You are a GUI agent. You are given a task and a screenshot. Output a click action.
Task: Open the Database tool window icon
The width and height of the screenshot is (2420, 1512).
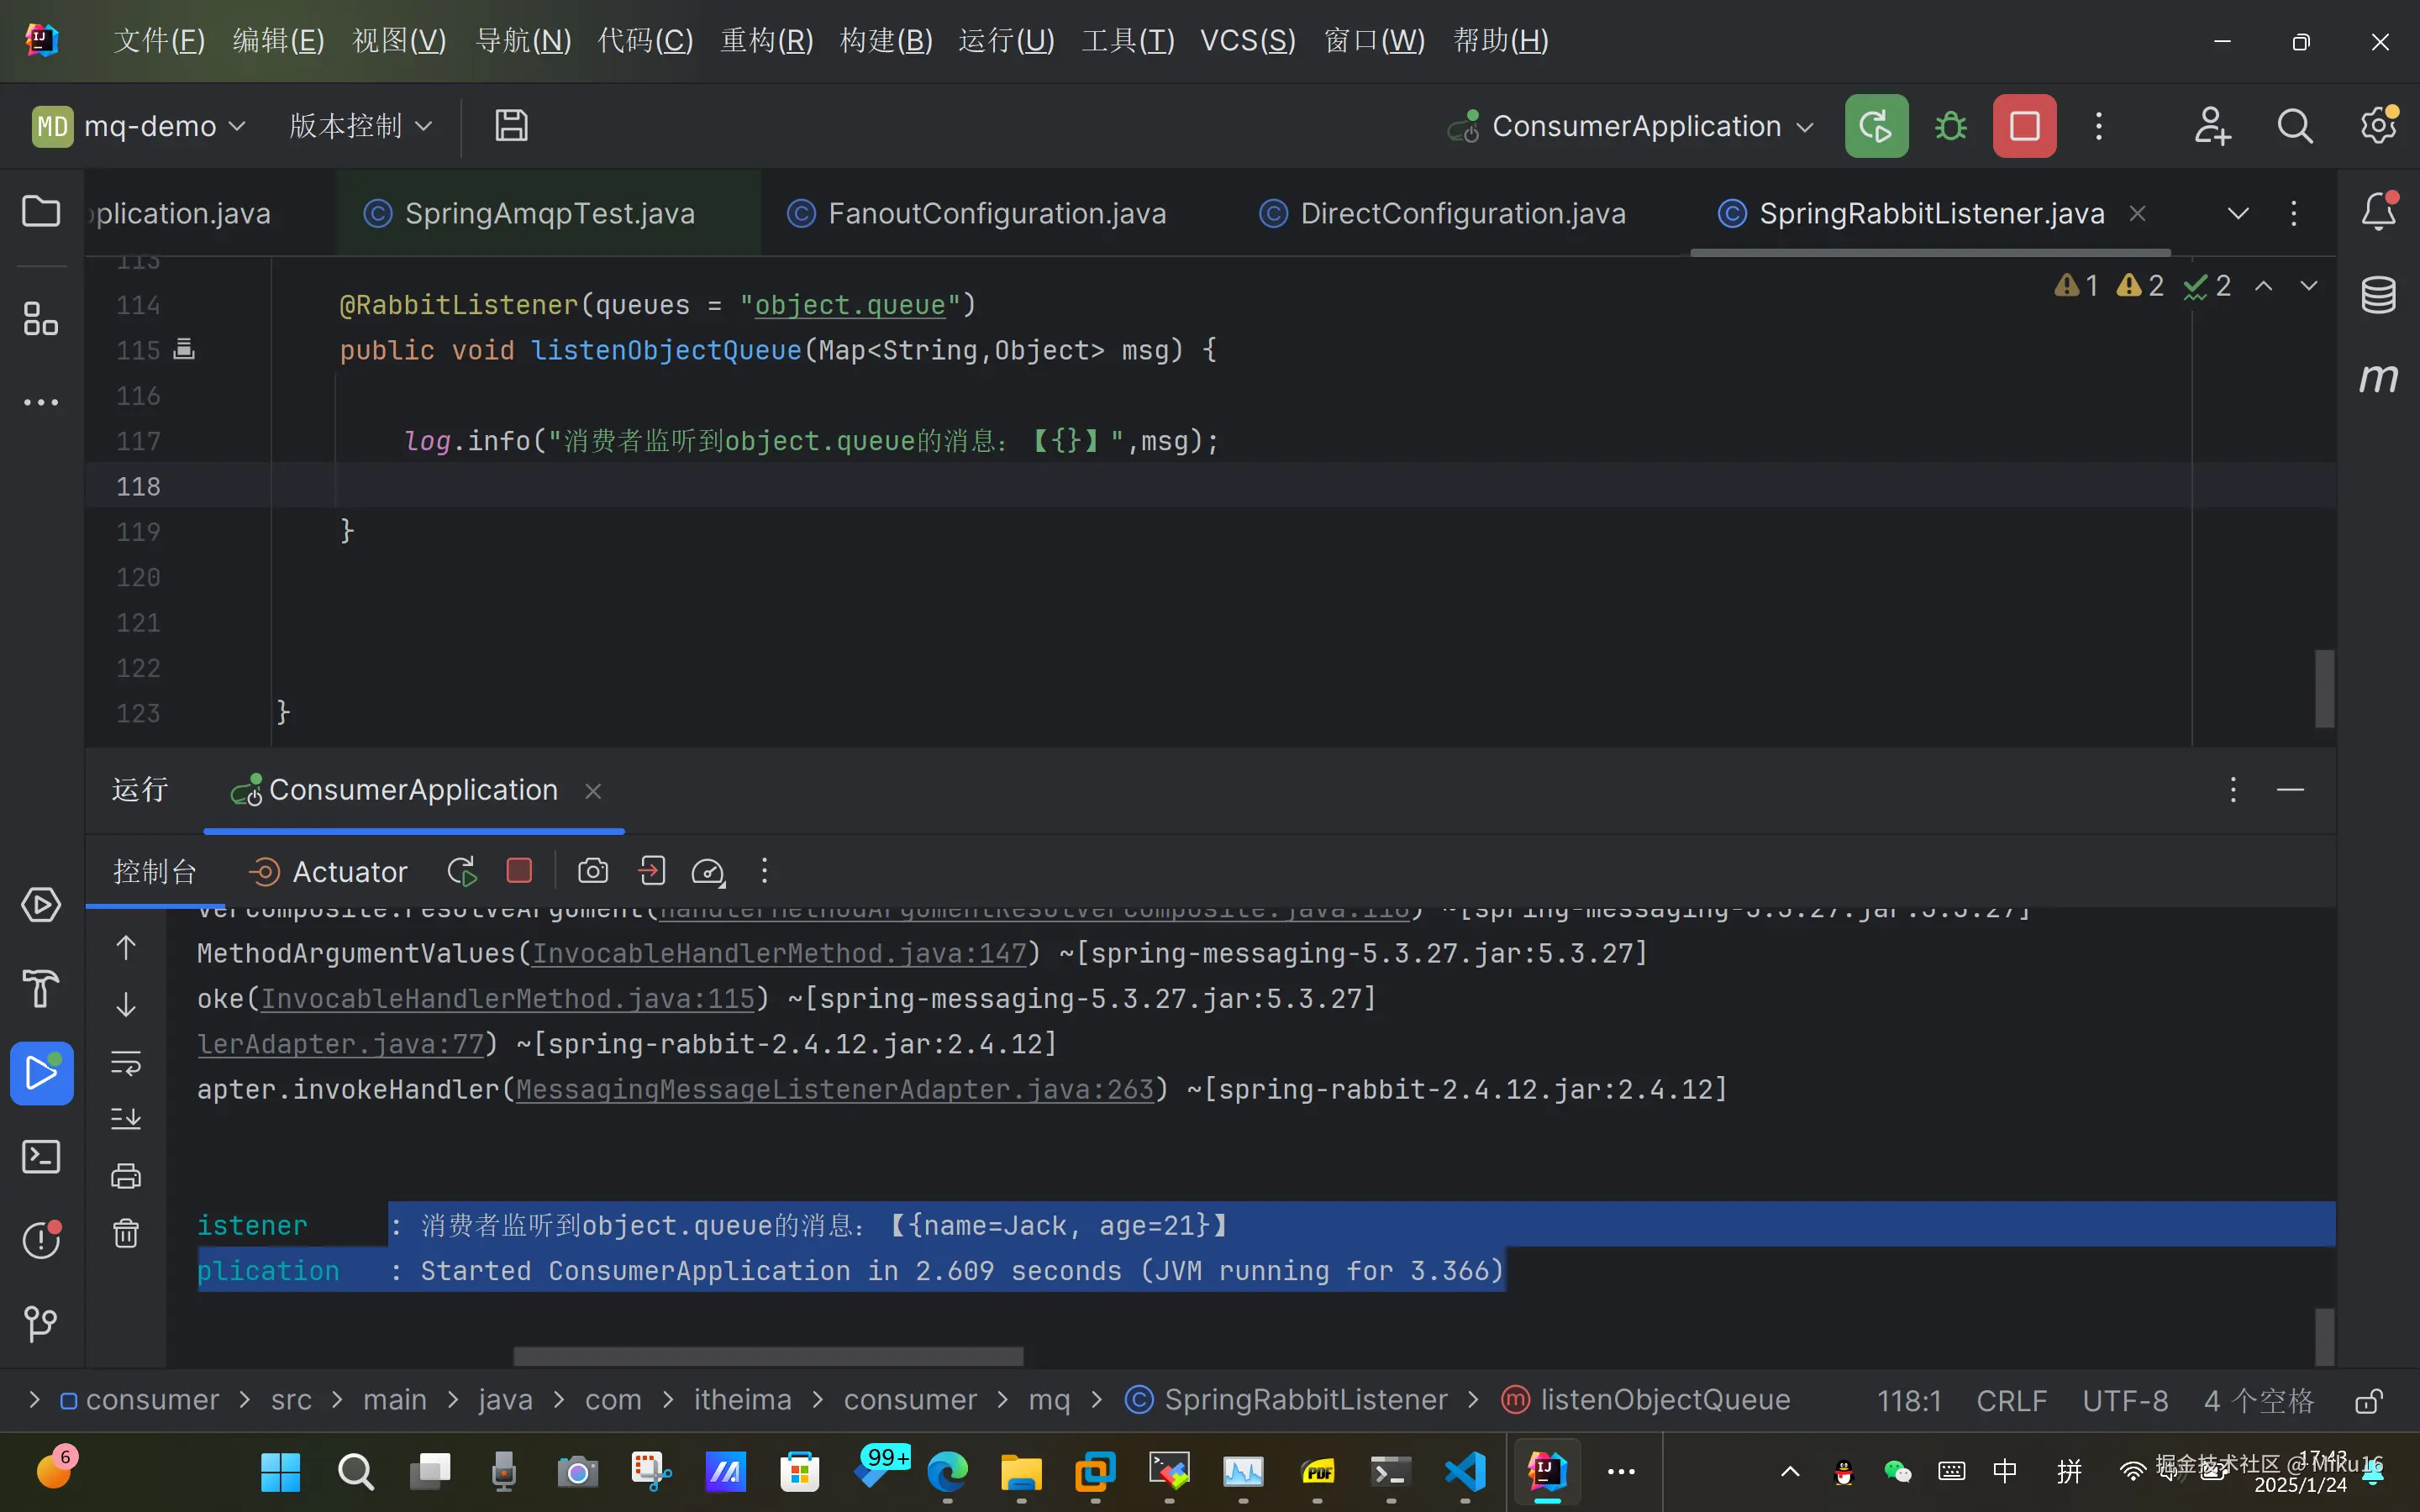coord(2378,295)
